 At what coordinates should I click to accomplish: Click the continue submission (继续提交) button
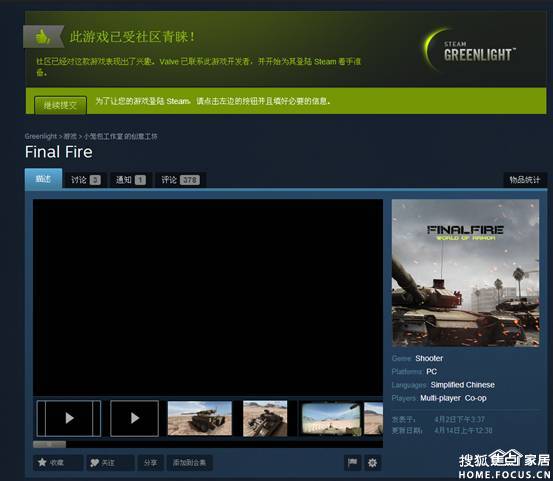tap(60, 105)
